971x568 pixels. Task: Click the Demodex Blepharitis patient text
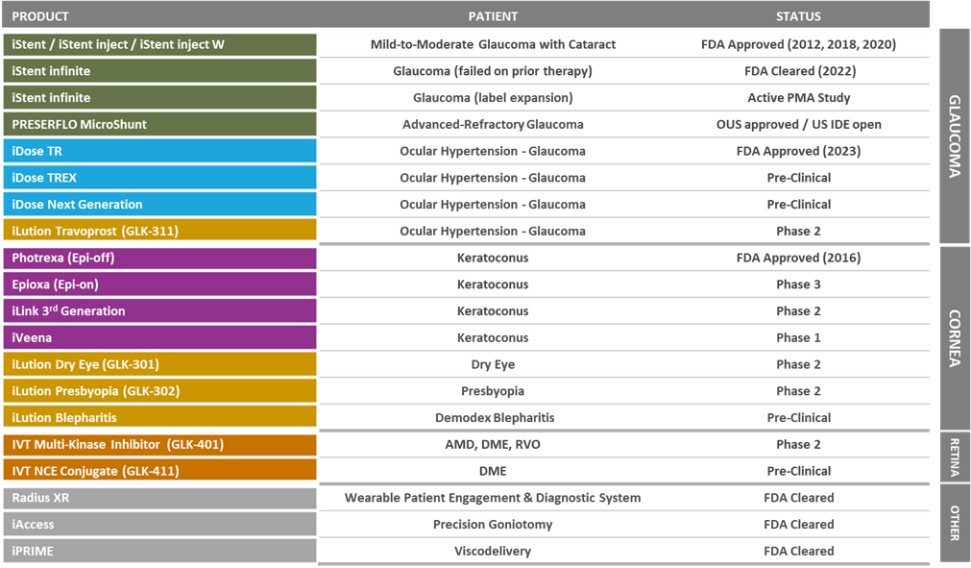click(493, 418)
